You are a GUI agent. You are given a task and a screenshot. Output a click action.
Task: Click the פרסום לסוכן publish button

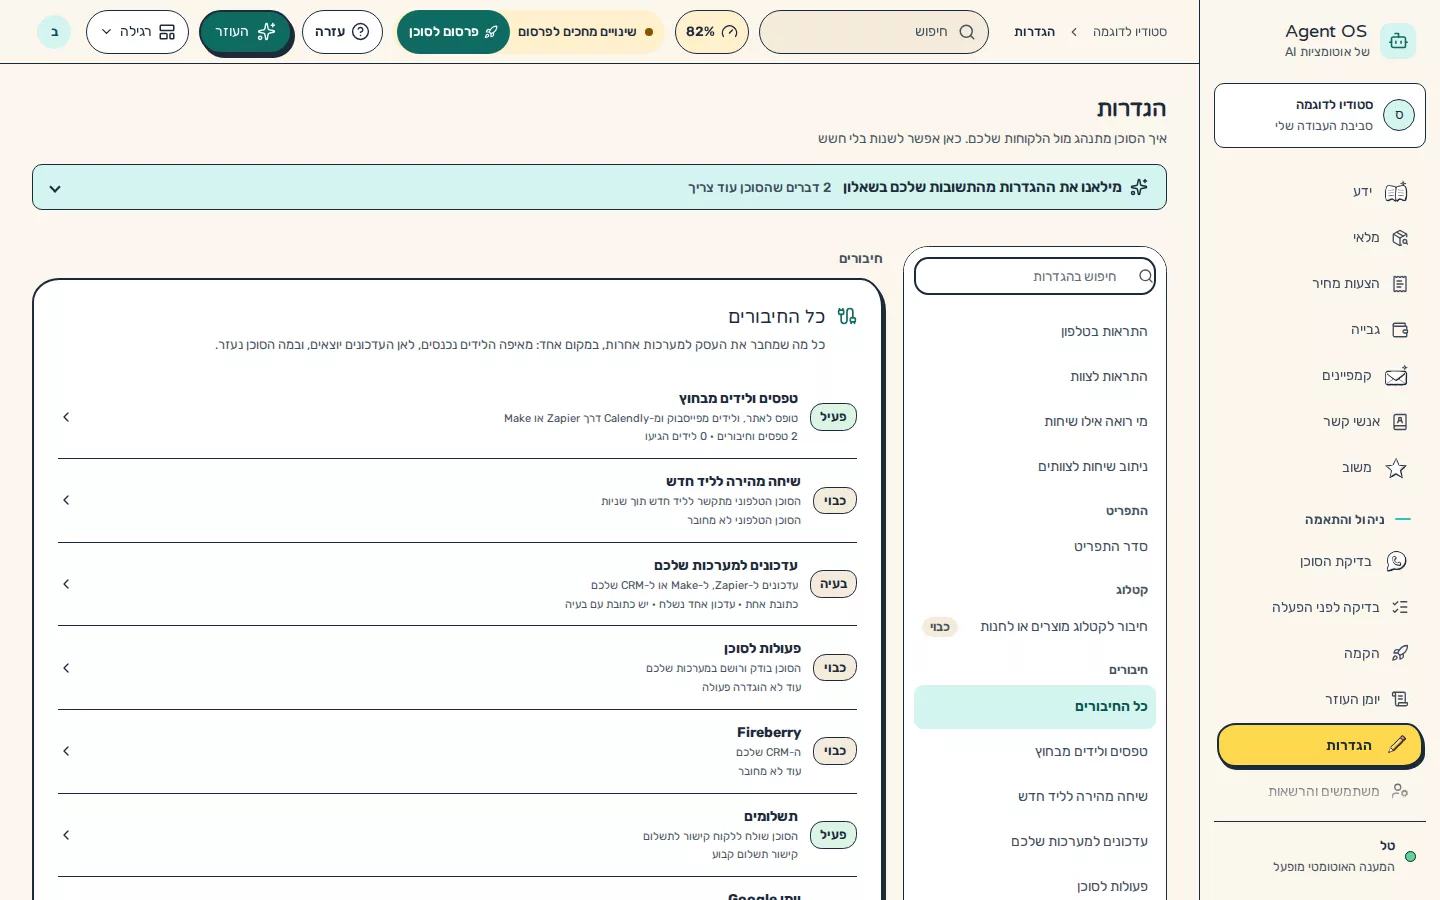(x=453, y=32)
